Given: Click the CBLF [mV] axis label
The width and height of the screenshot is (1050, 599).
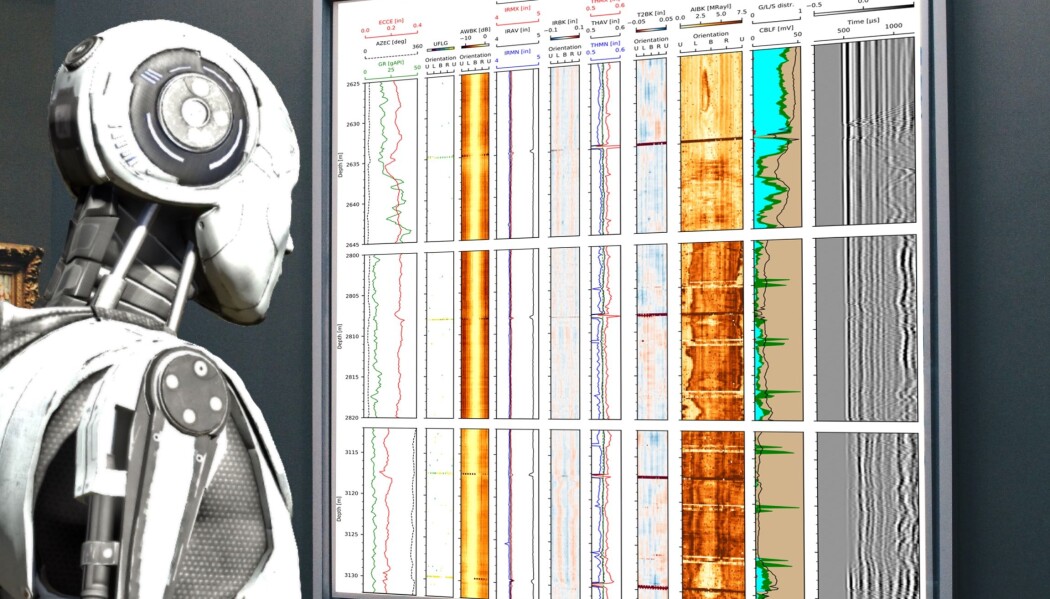Looking at the screenshot, I should [776, 29].
